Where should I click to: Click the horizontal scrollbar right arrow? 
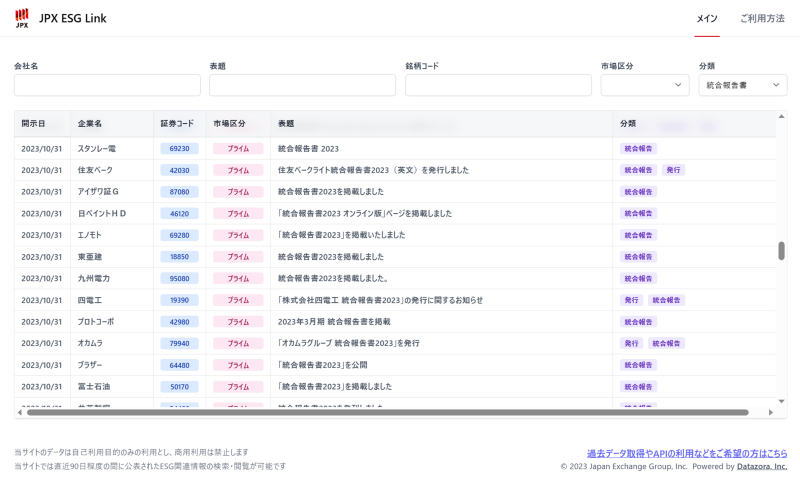click(770, 412)
